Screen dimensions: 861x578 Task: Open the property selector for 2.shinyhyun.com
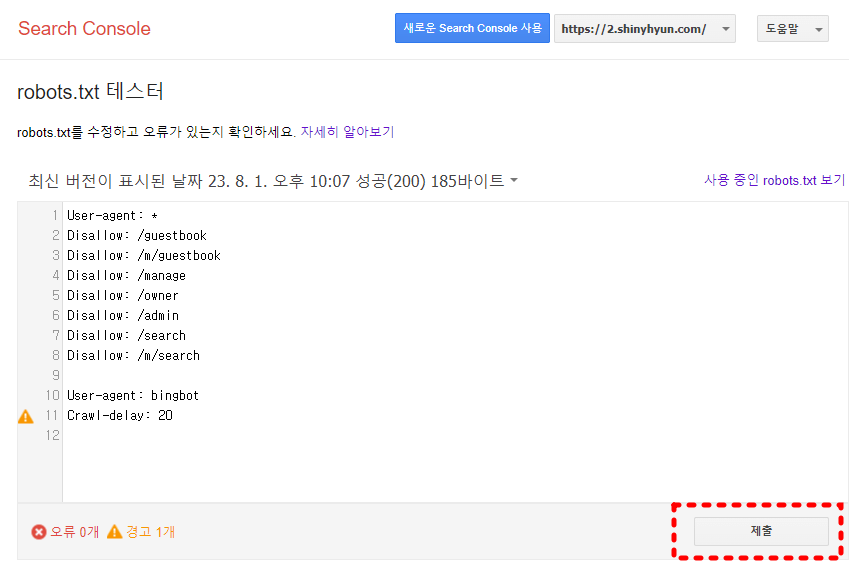coord(644,28)
